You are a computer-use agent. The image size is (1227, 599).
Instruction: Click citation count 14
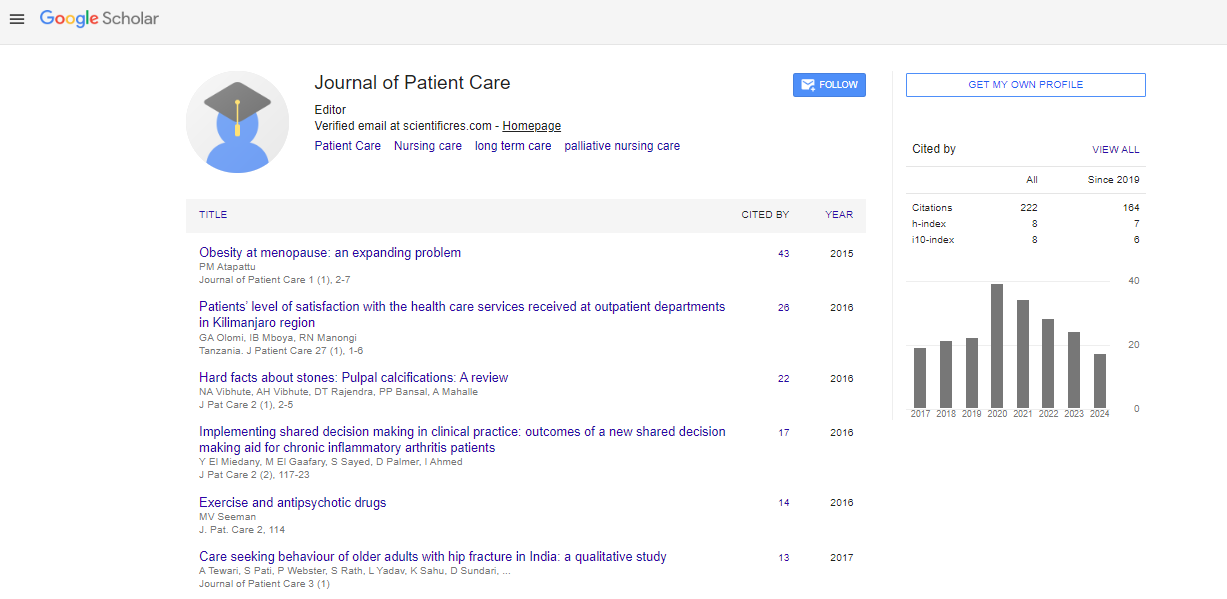click(x=783, y=503)
